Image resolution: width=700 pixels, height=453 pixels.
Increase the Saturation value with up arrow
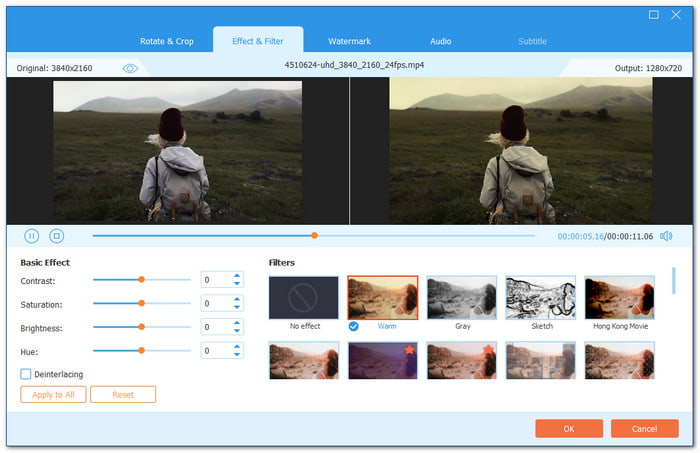click(237, 300)
